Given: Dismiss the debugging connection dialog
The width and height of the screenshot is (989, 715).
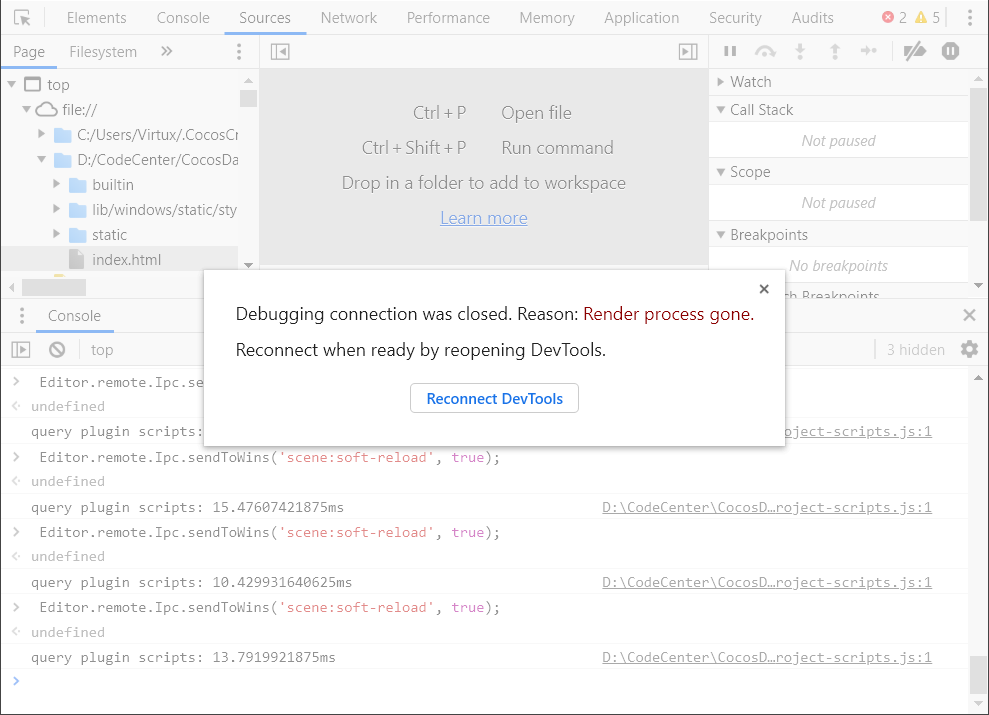Looking at the screenshot, I should pyautogui.click(x=764, y=290).
